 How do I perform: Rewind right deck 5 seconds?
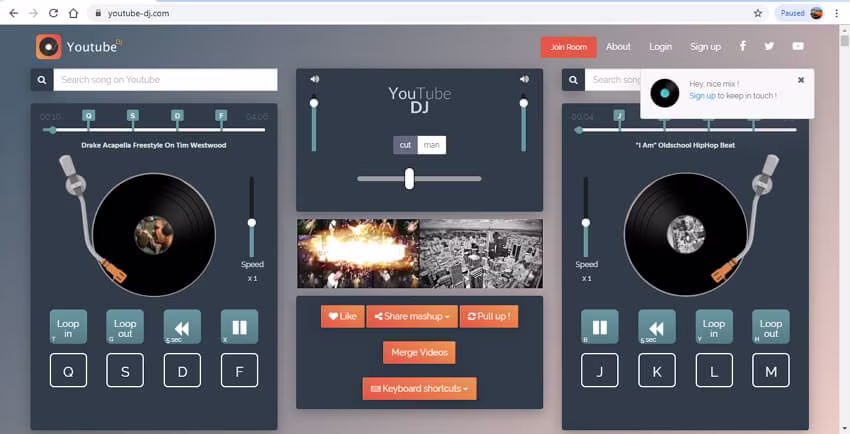click(657, 327)
